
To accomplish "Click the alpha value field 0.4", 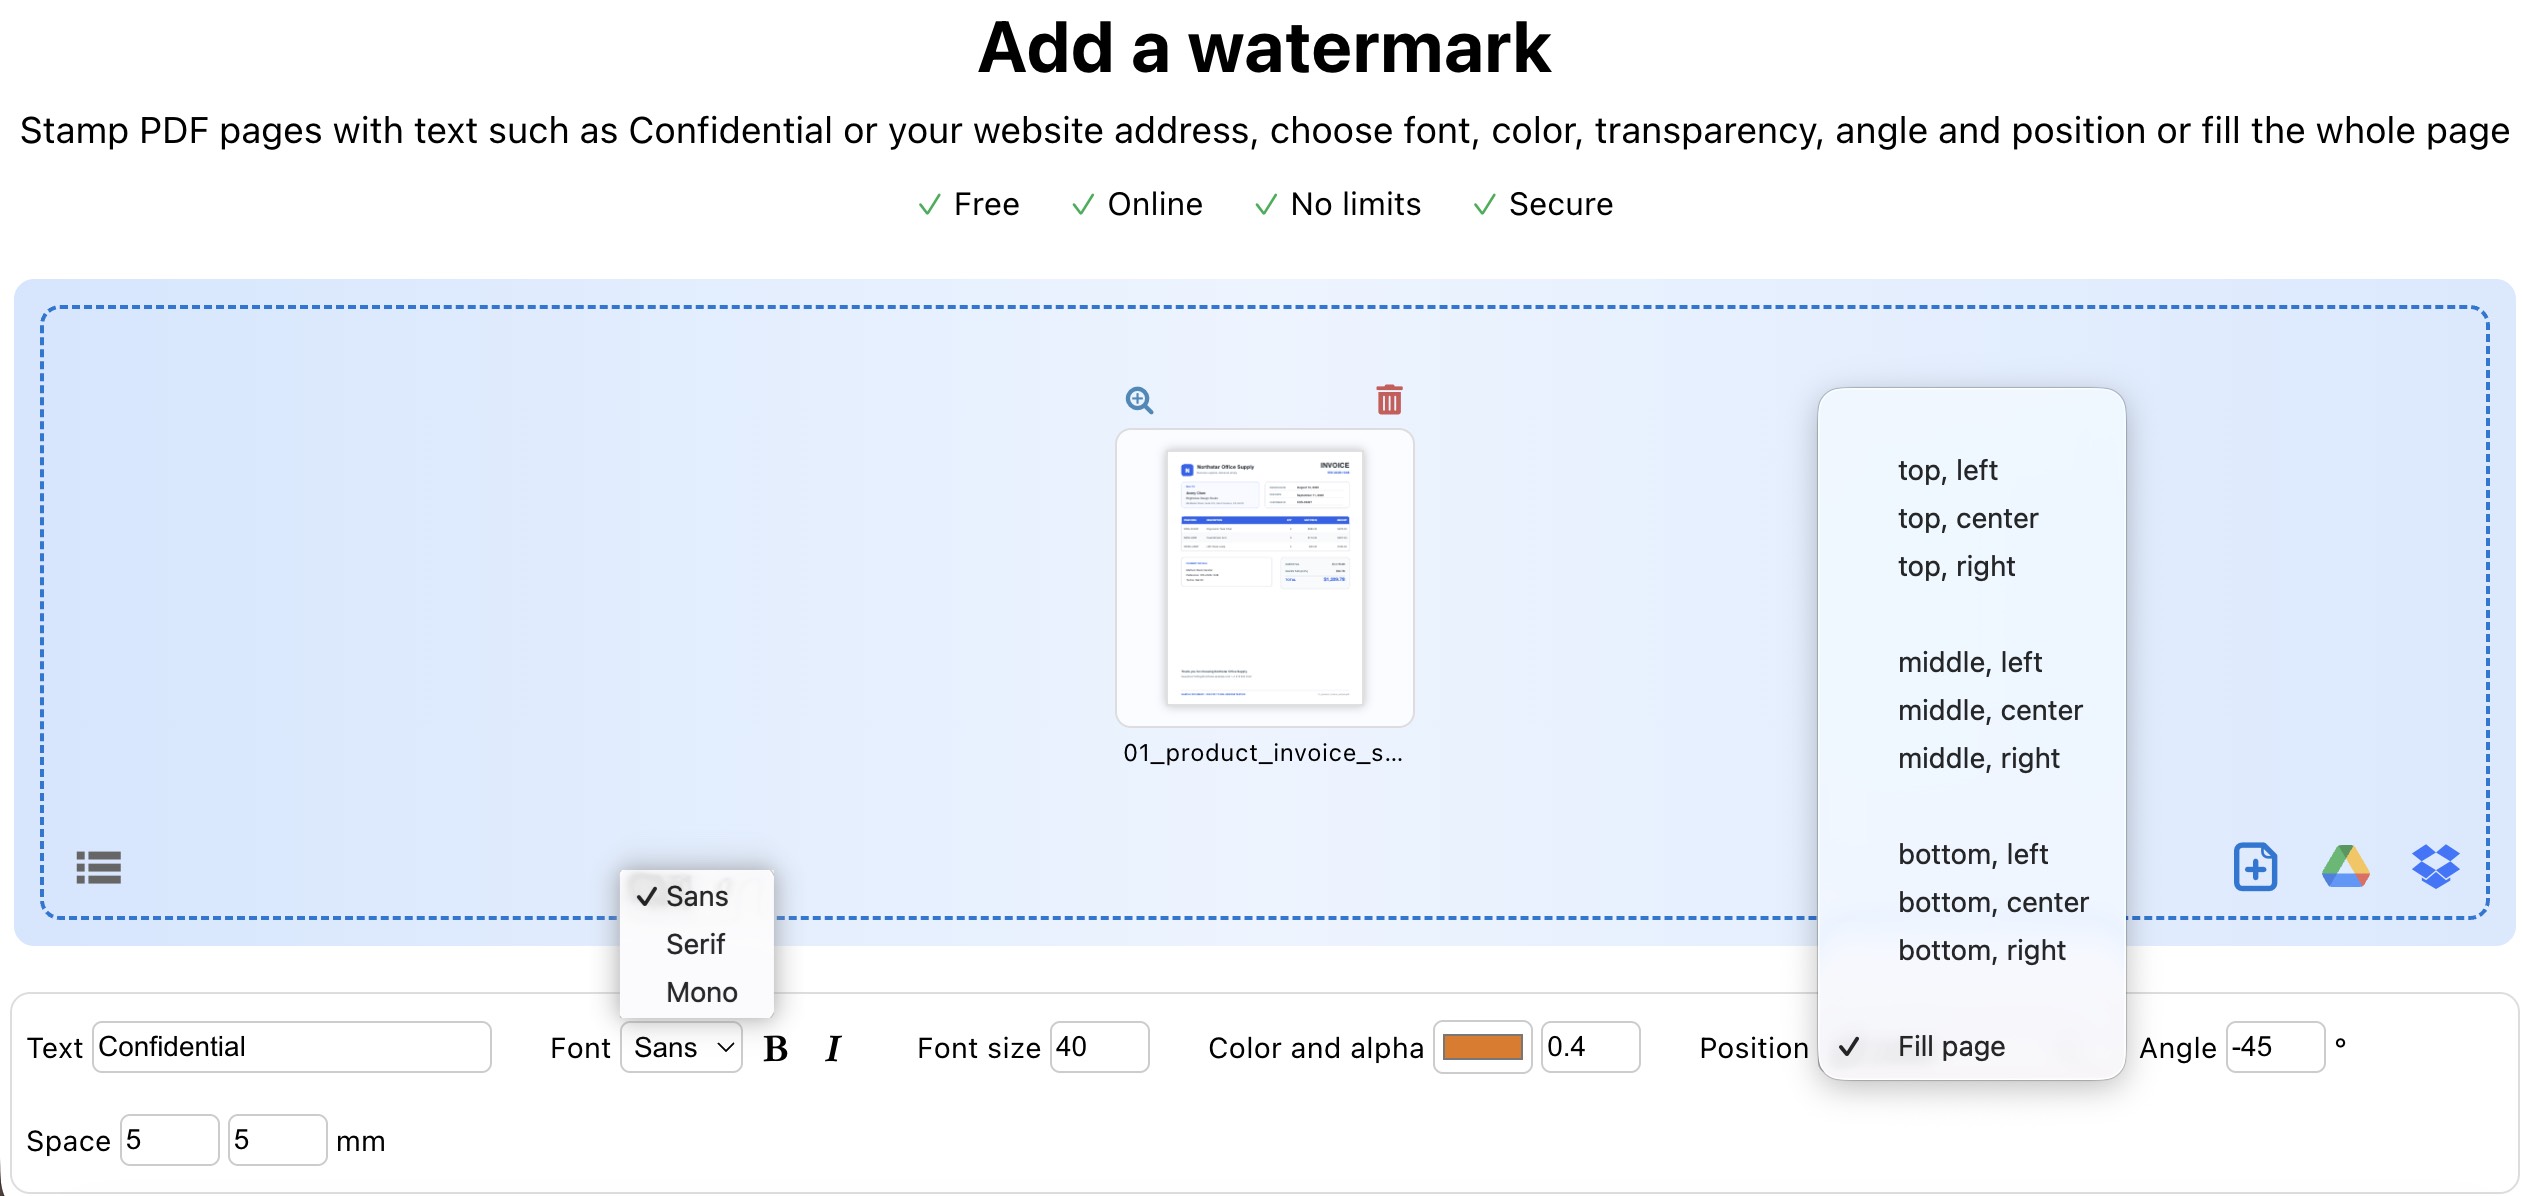I will click(1590, 1047).
